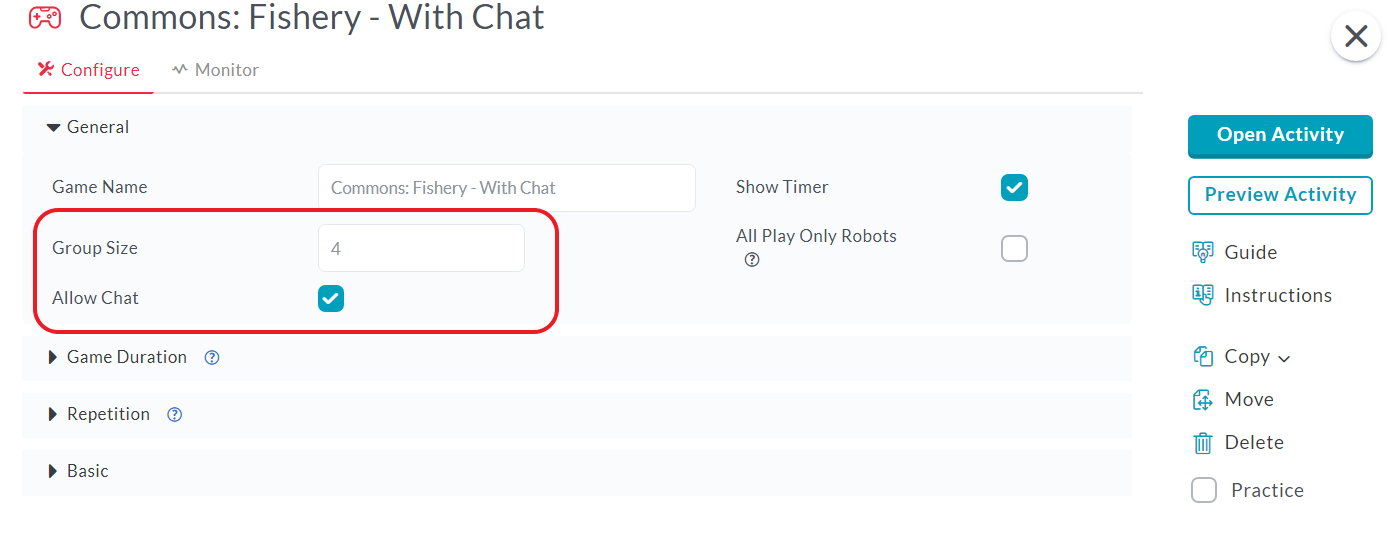Click the Delete trash icon
The image size is (1388, 549).
[x=1203, y=442]
